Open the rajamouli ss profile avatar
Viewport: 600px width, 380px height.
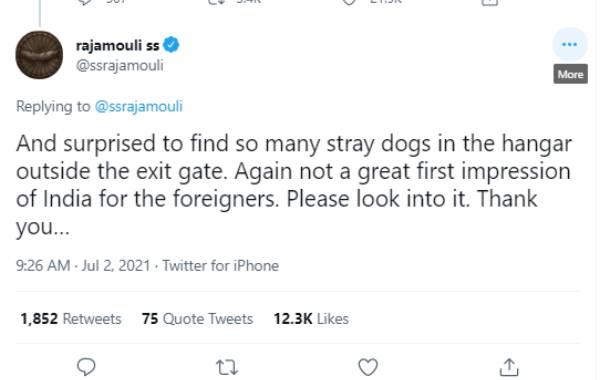coord(39,55)
